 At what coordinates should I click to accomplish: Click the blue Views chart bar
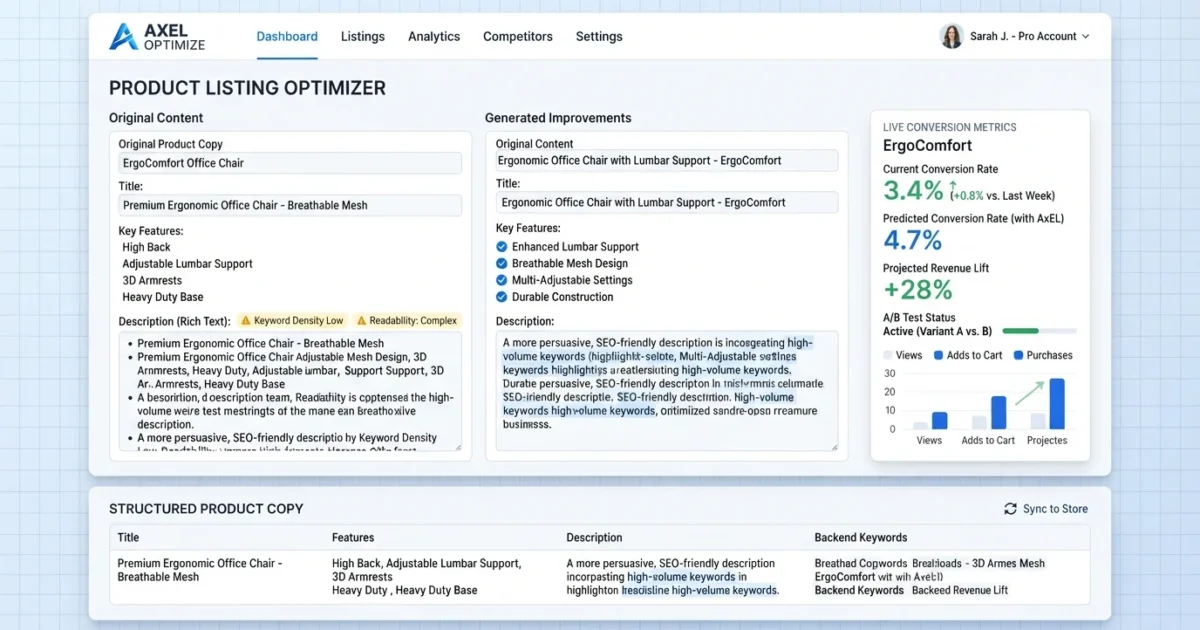939,421
